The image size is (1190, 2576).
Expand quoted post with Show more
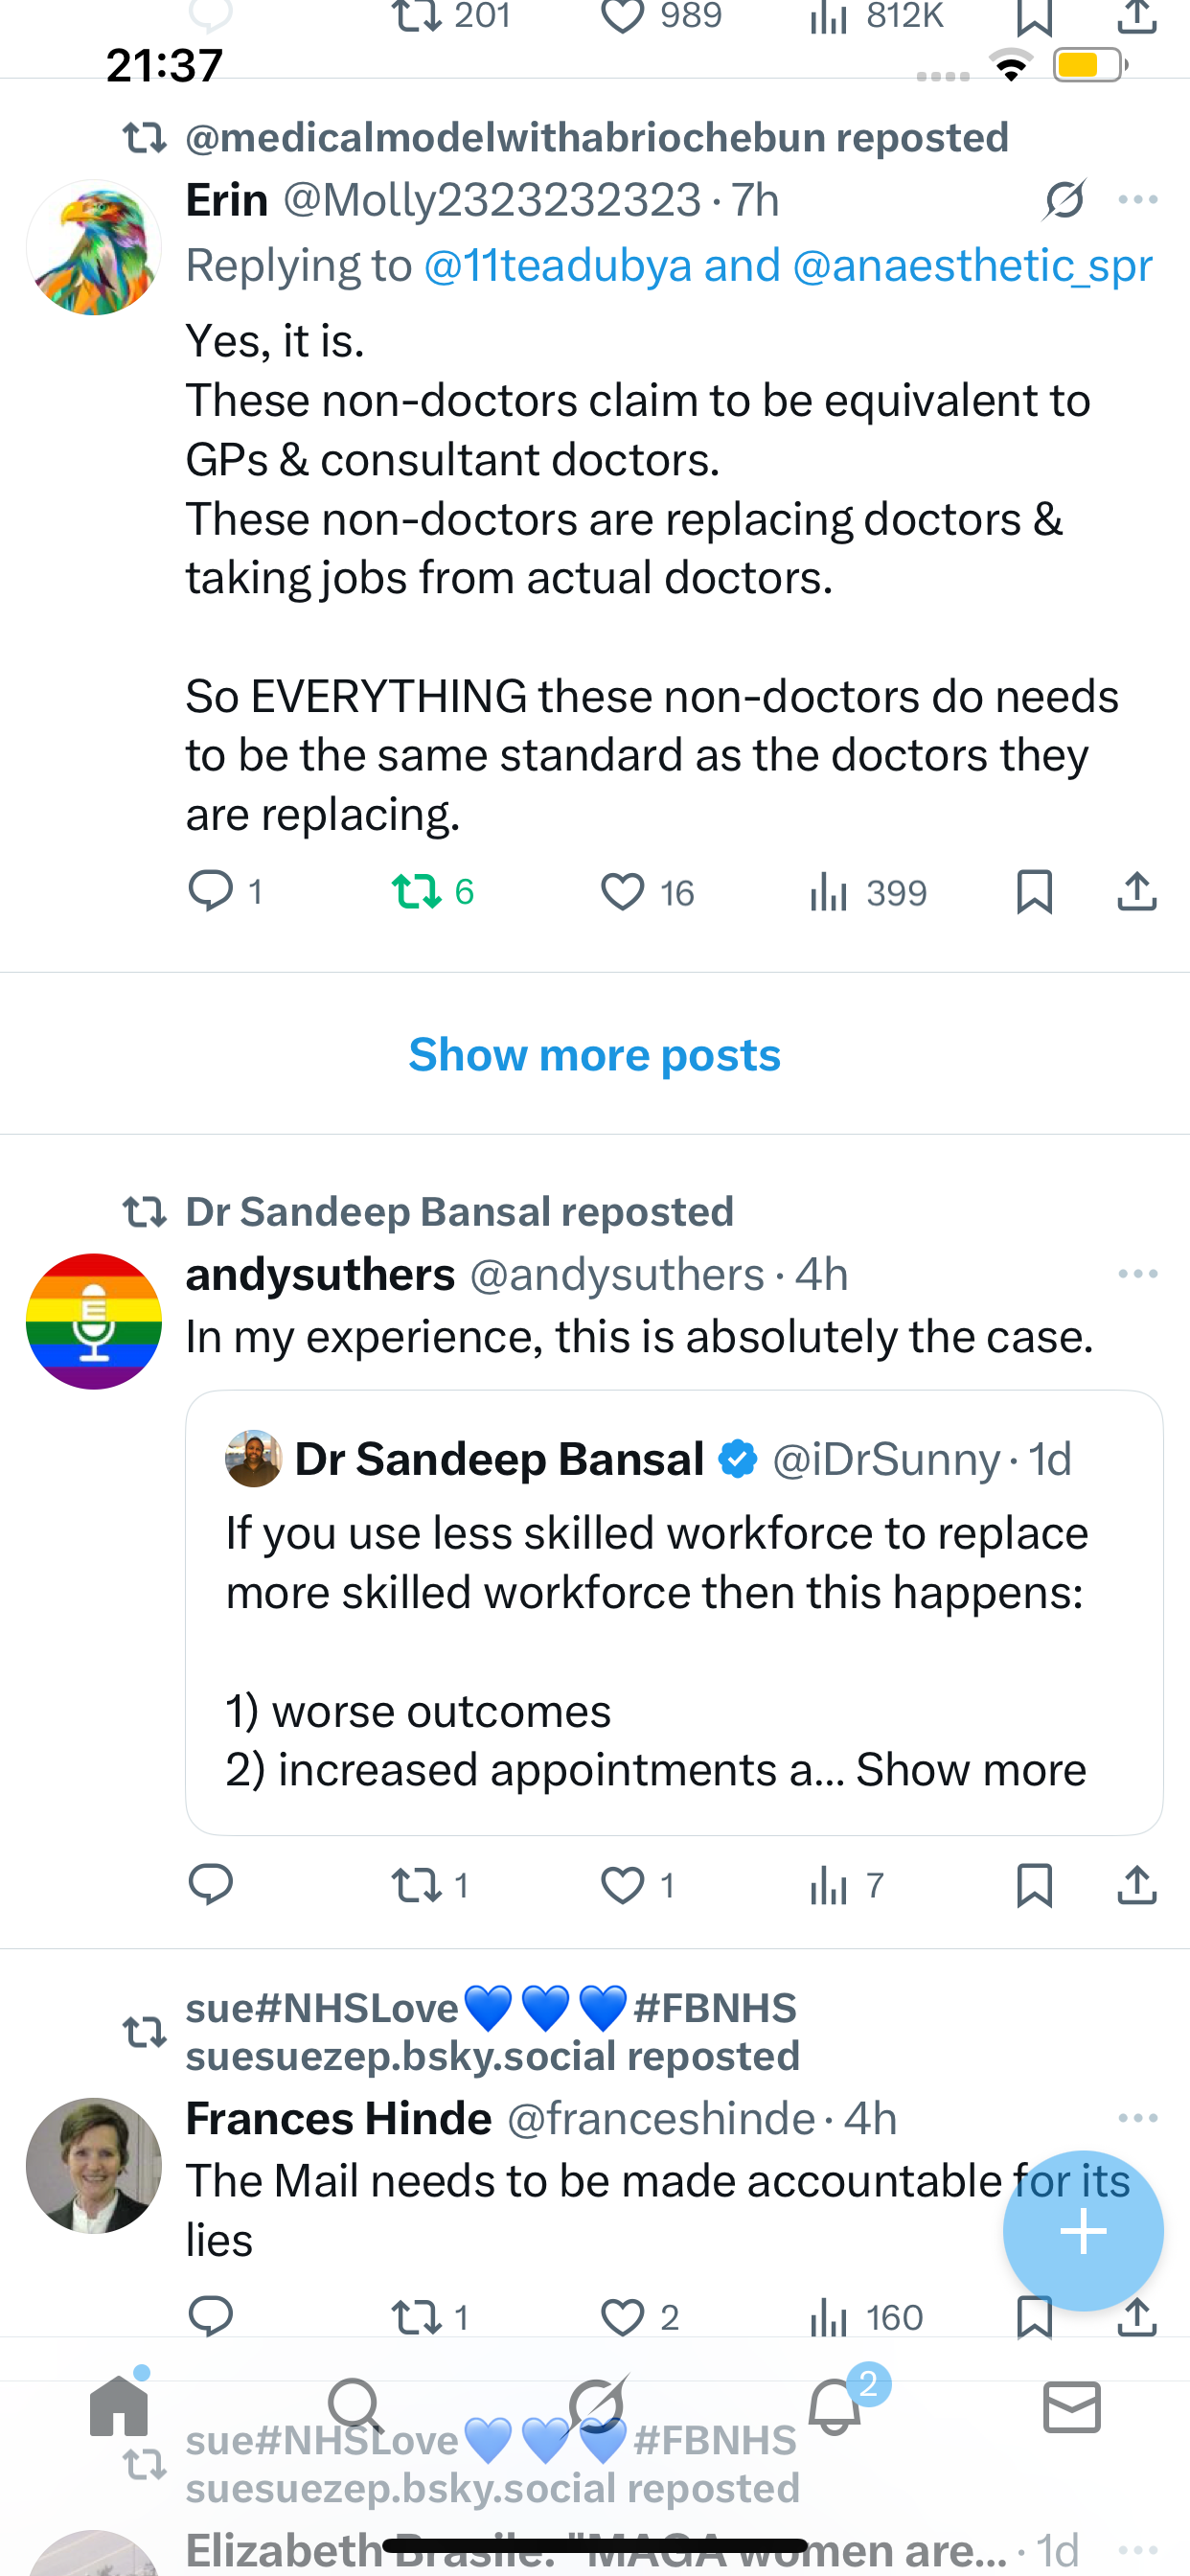coord(971,1770)
